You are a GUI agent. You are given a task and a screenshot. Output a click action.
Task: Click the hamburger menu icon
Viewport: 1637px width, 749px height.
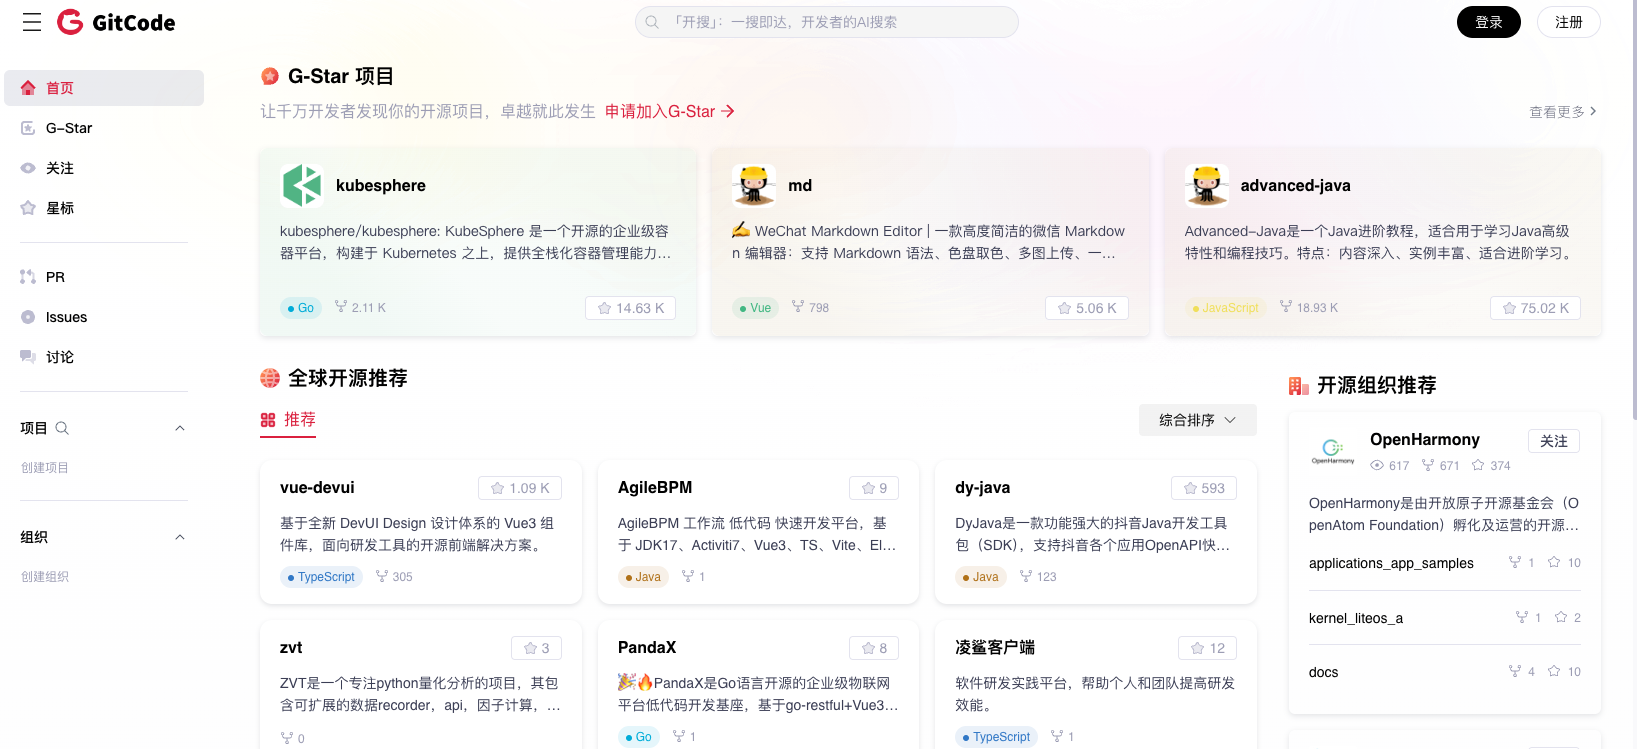[32, 22]
